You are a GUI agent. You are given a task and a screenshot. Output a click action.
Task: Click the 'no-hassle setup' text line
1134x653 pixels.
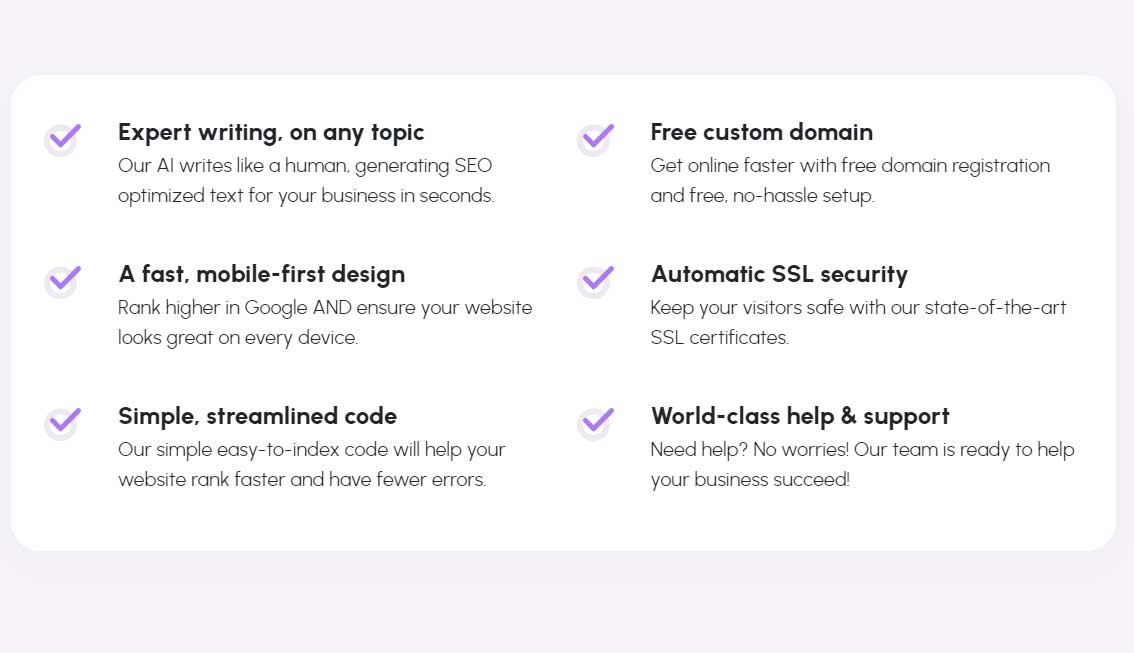[762, 195]
